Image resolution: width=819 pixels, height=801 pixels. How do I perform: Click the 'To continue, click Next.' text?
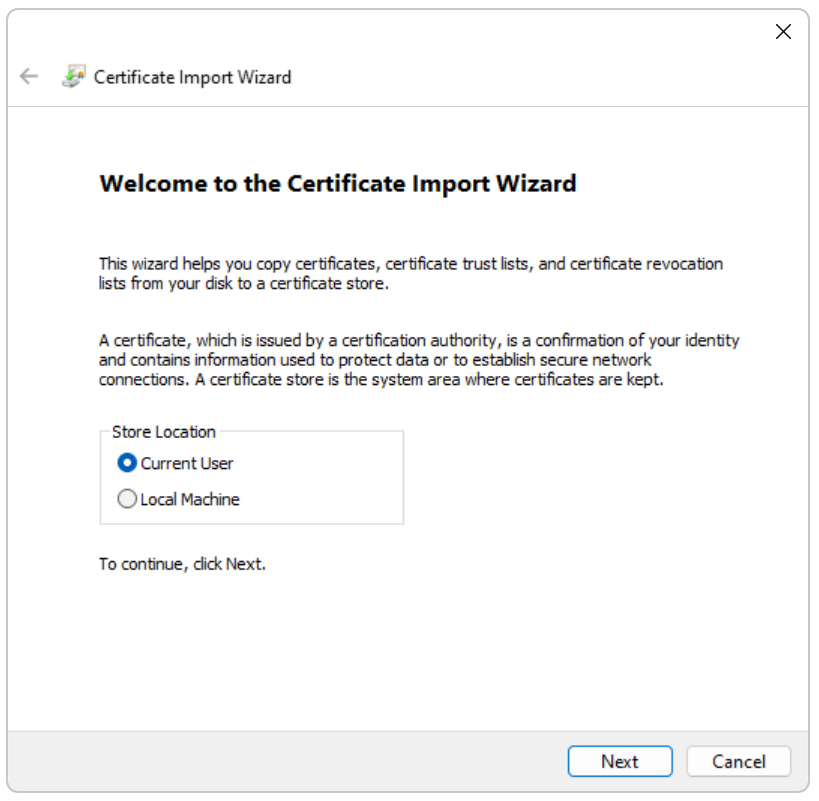[x=182, y=564]
